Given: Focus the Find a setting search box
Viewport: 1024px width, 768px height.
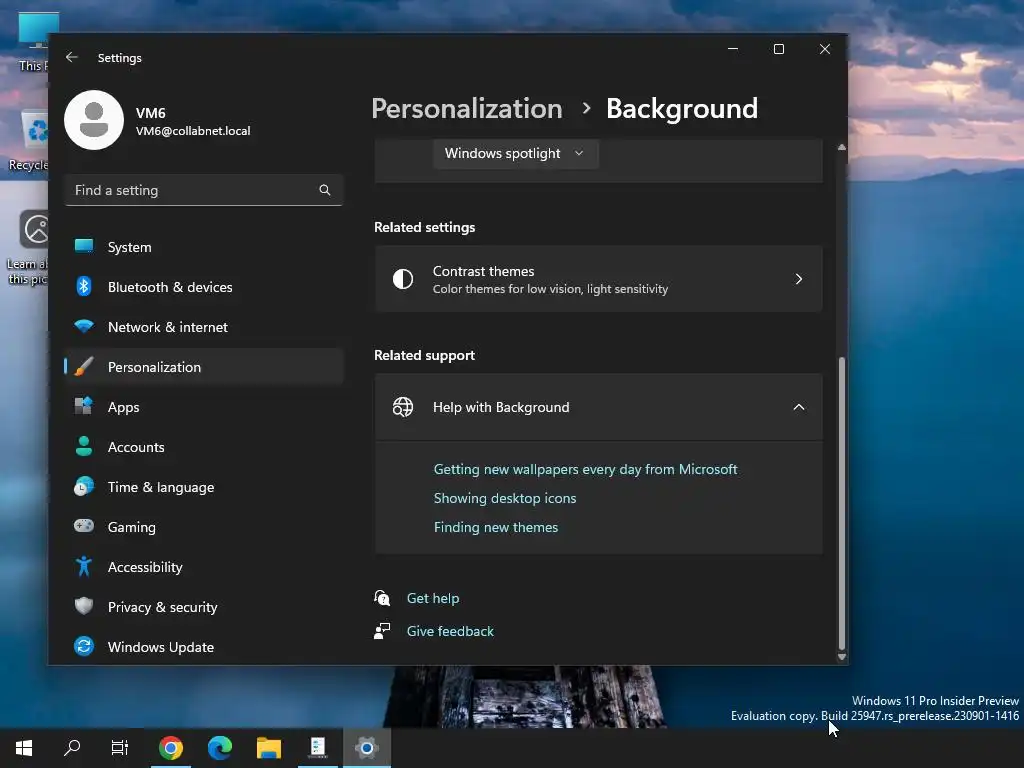Looking at the screenshot, I should pos(204,190).
